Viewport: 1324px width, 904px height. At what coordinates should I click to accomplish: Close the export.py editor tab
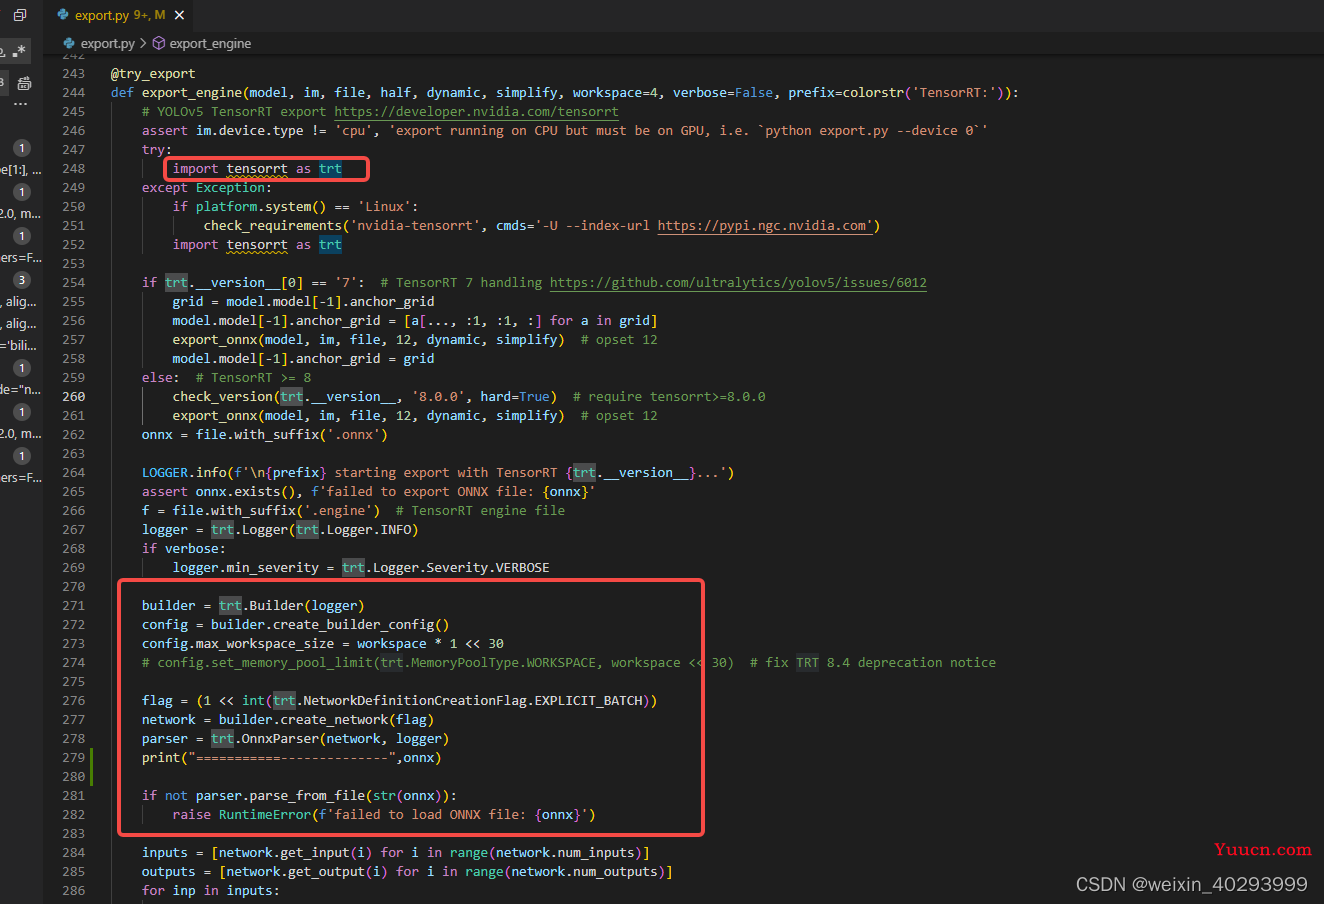[179, 15]
